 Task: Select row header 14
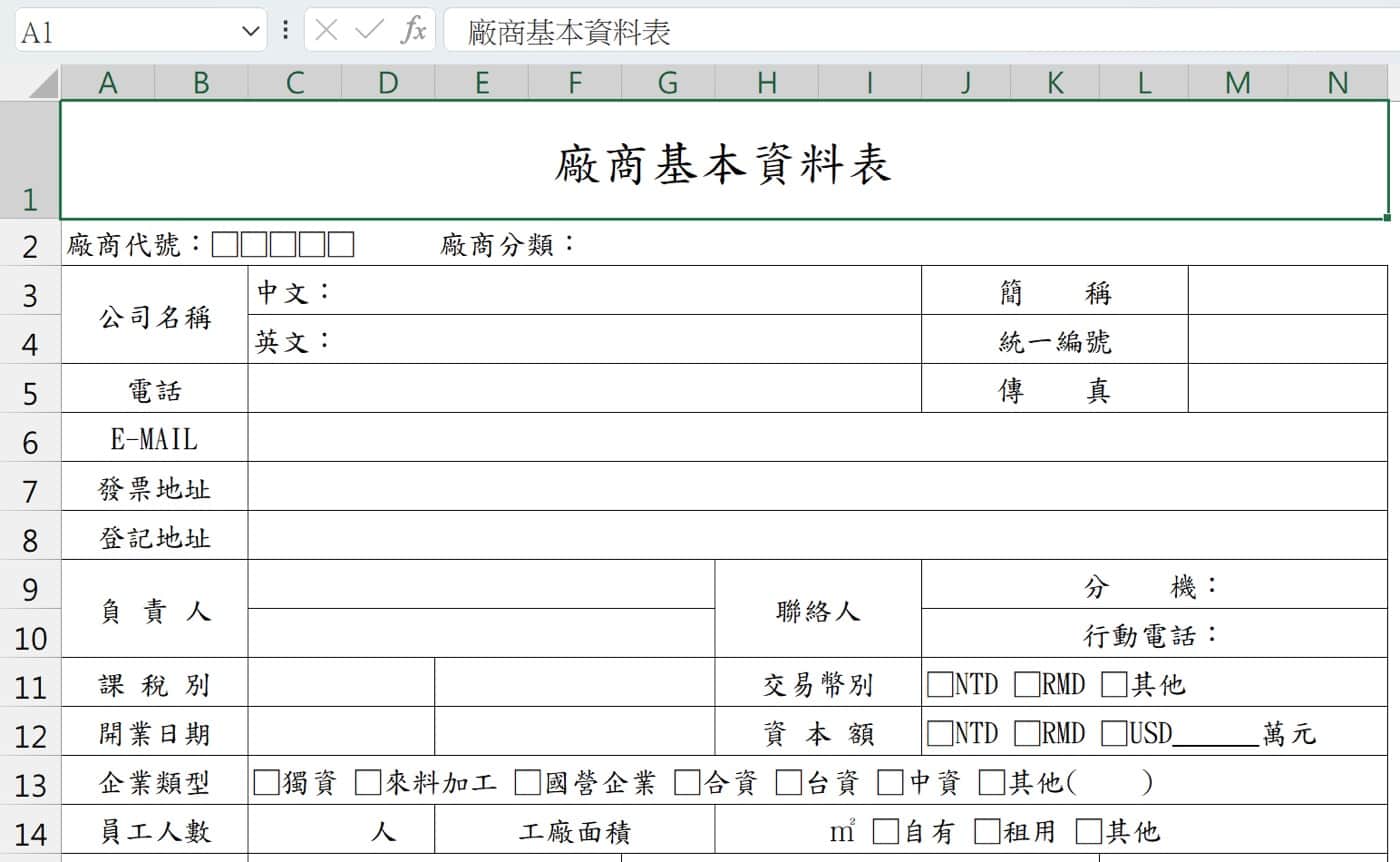[30, 832]
